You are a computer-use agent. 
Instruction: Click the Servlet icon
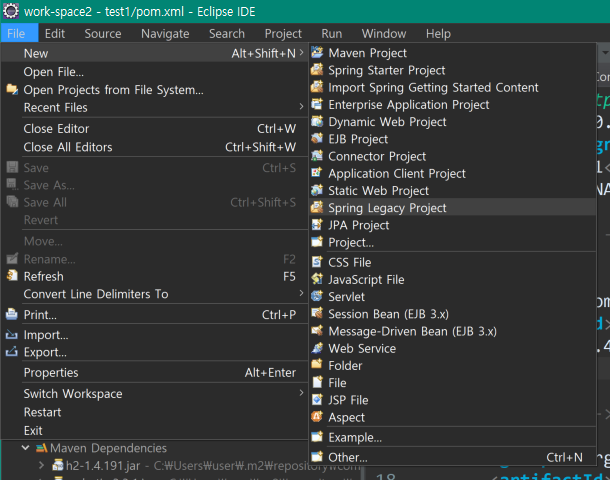(317, 296)
